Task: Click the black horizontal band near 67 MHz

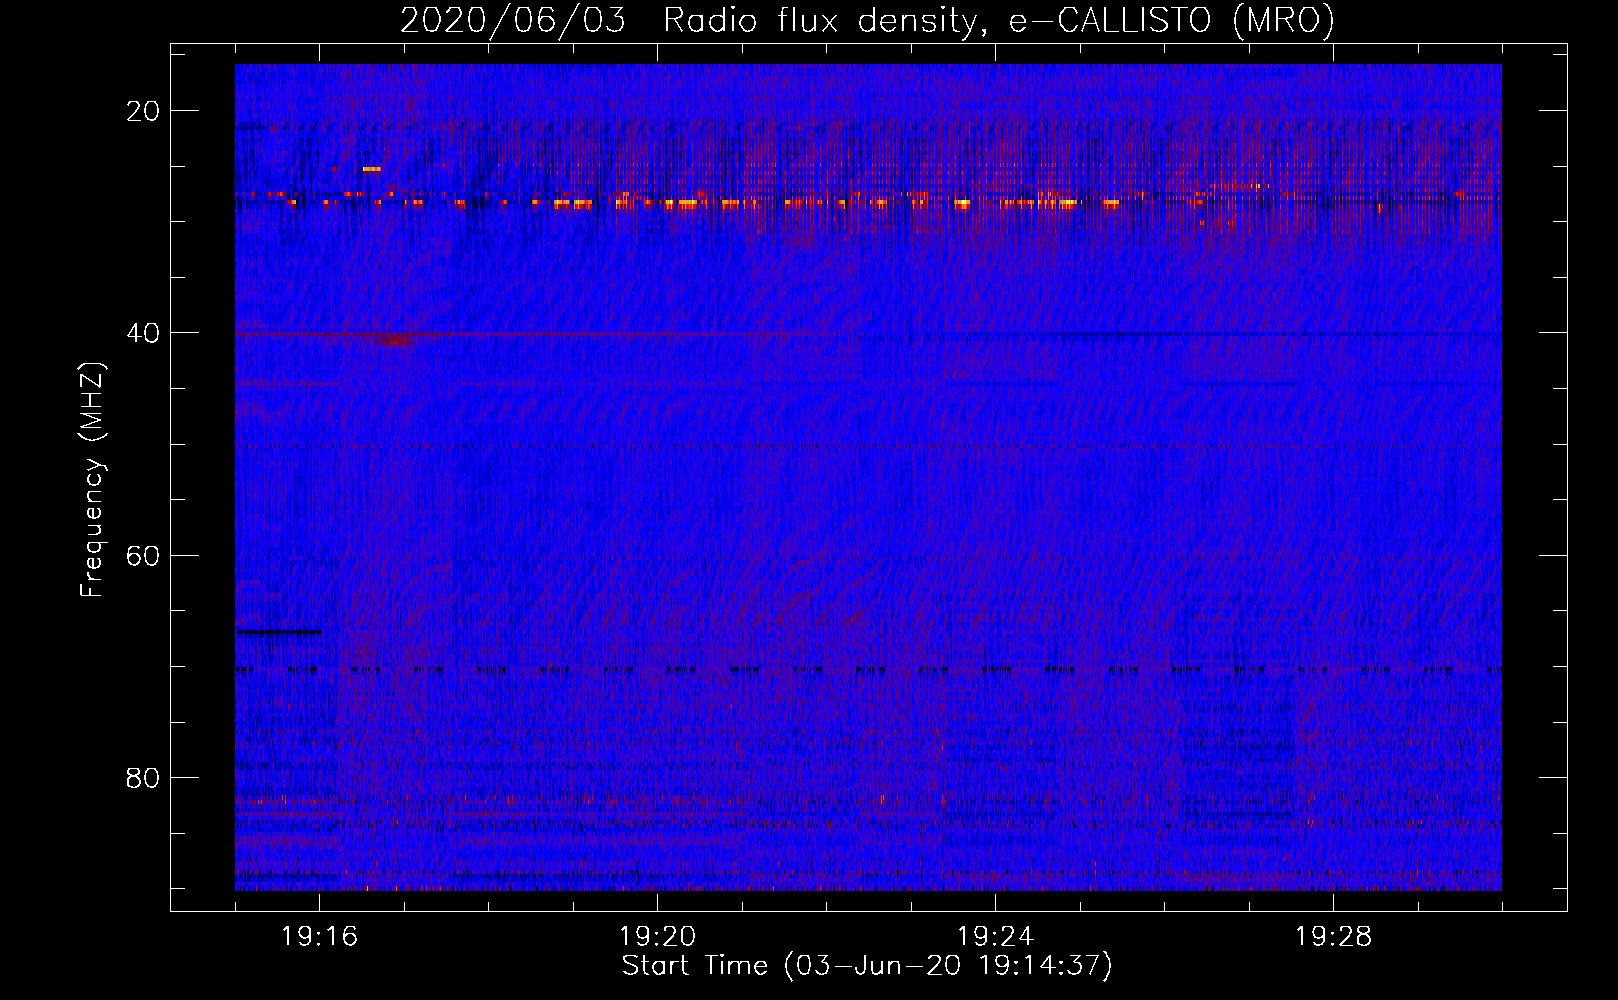Action: [279, 632]
